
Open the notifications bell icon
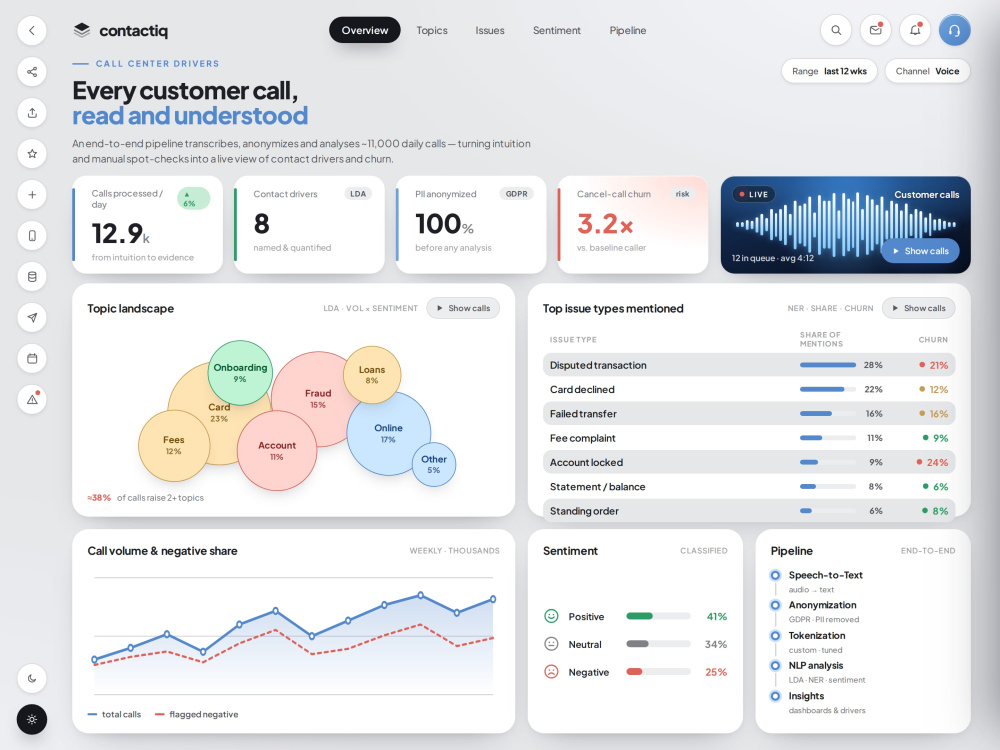(915, 30)
